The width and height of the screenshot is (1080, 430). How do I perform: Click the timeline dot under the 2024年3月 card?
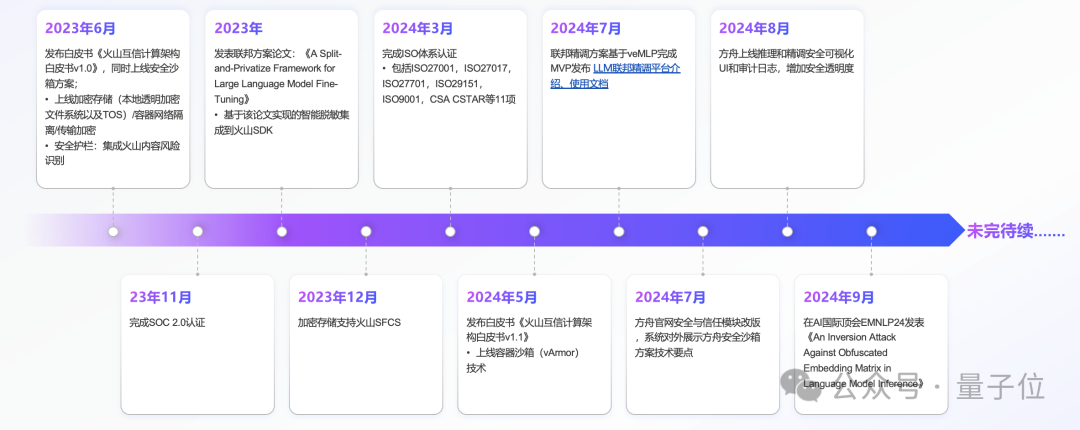[450, 232]
